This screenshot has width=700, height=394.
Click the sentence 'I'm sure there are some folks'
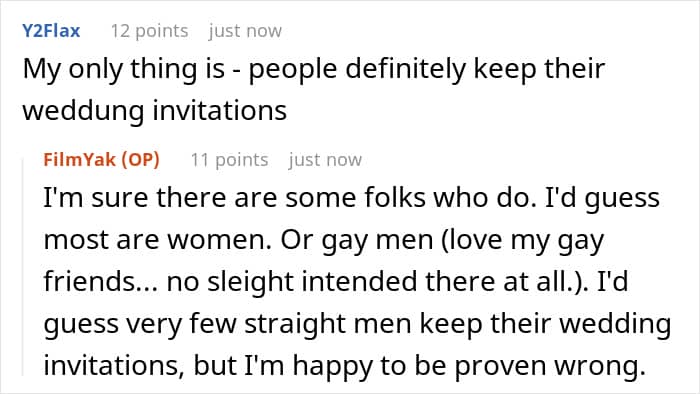coord(234,197)
